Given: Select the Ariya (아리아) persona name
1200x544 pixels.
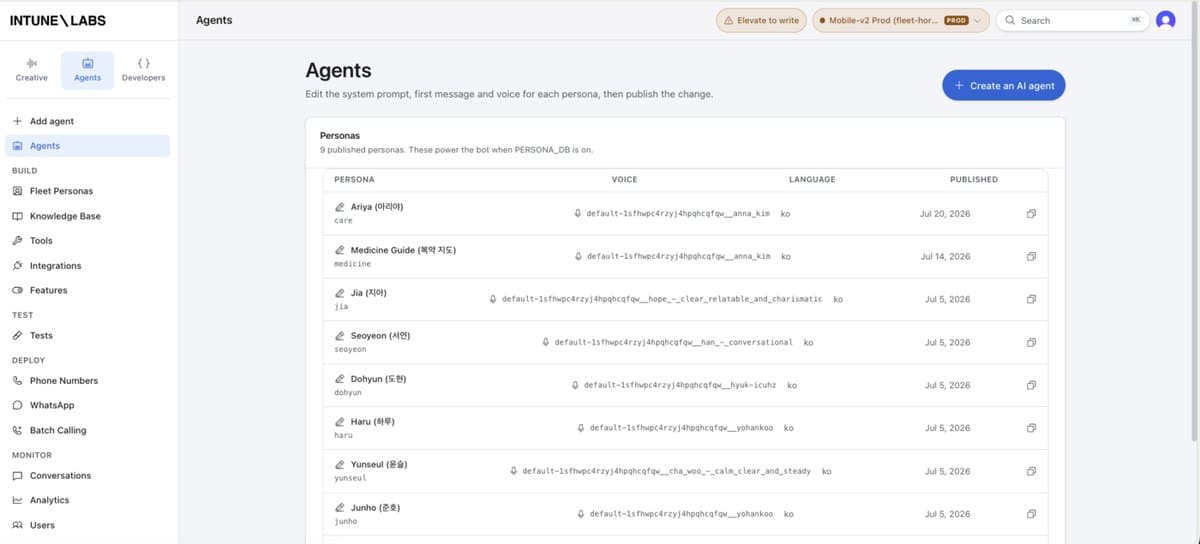Looking at the screenshot, I should click(x=377, y=207).
